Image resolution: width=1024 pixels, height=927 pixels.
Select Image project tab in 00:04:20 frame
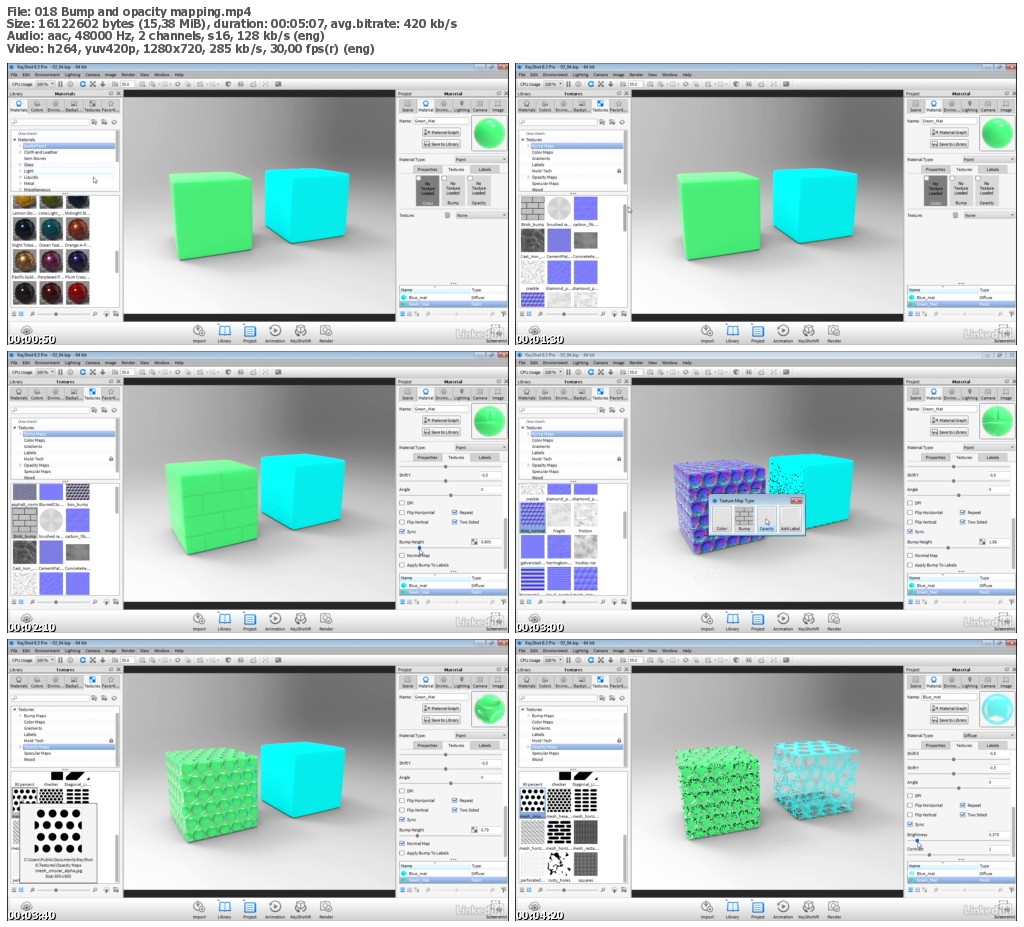(x=1006, y=682)
